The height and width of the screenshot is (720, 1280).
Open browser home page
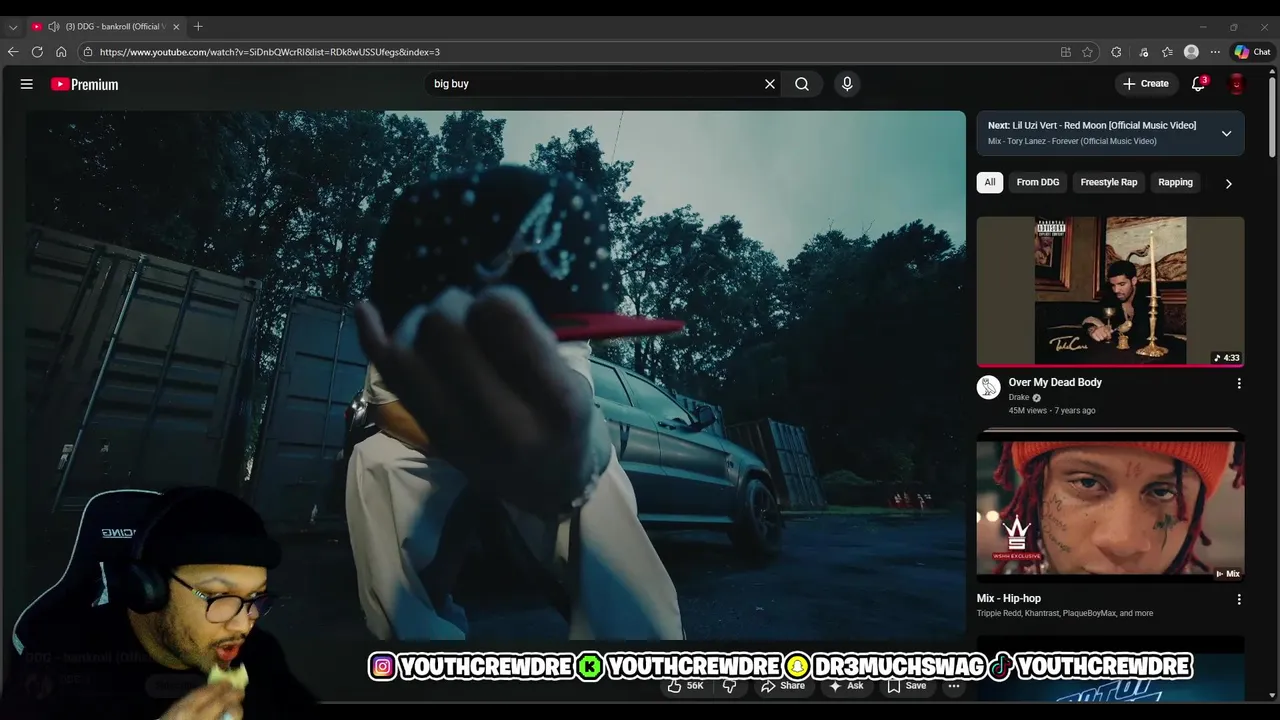[x=61, y=52]
